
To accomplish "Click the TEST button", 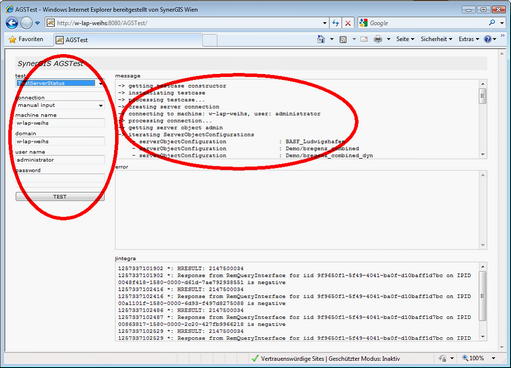I will [60, 197].
